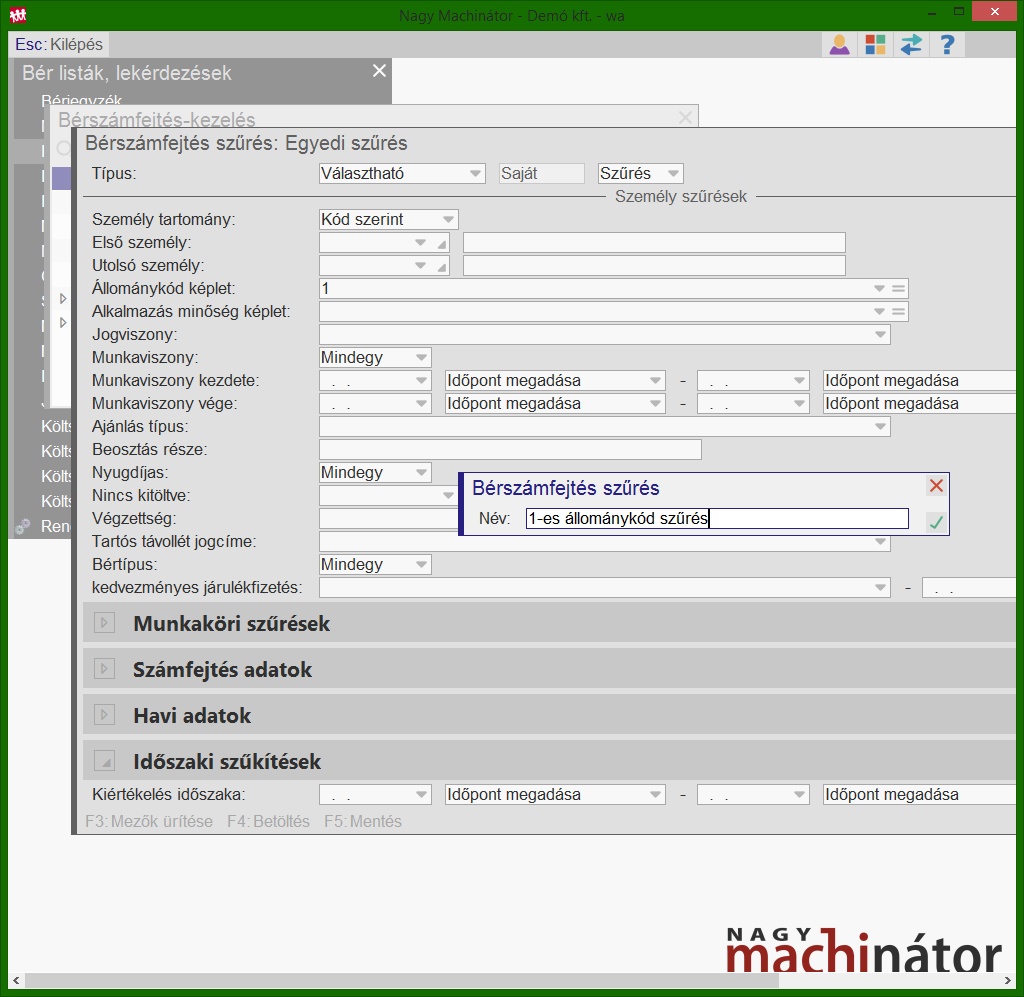
Task: Click the Név text input field
Action: coord(716,519)
